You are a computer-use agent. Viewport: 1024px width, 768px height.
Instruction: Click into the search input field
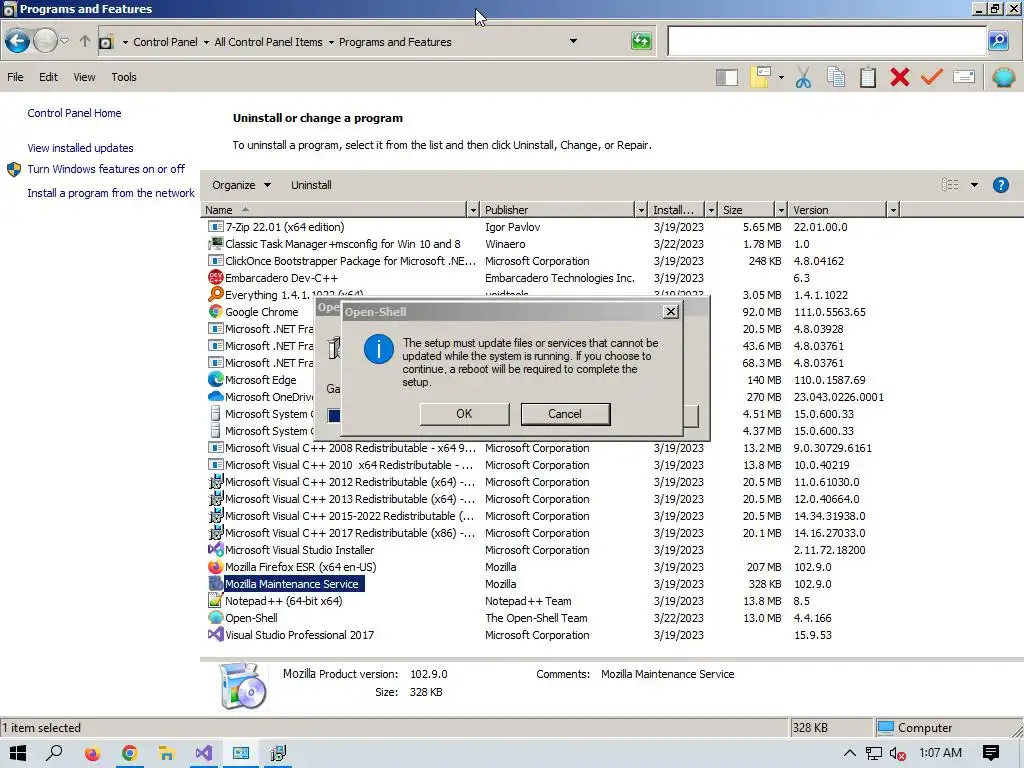pos(827,41)
